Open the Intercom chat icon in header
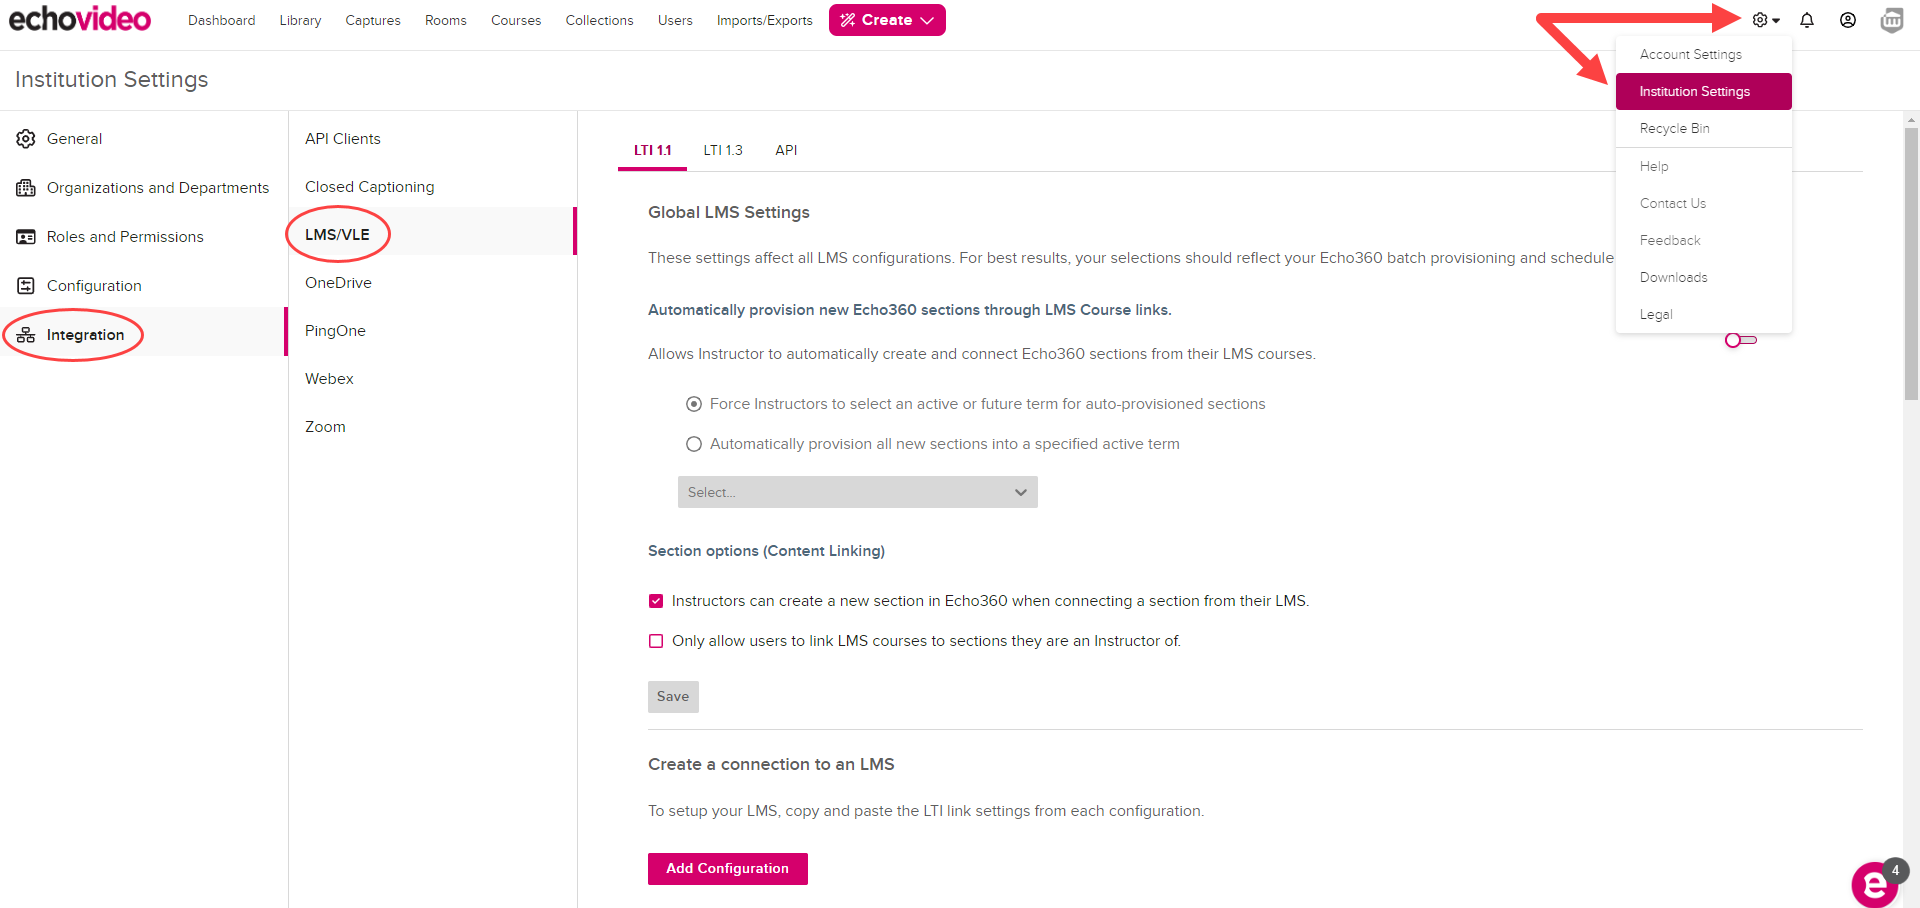 click(1892, 20)
